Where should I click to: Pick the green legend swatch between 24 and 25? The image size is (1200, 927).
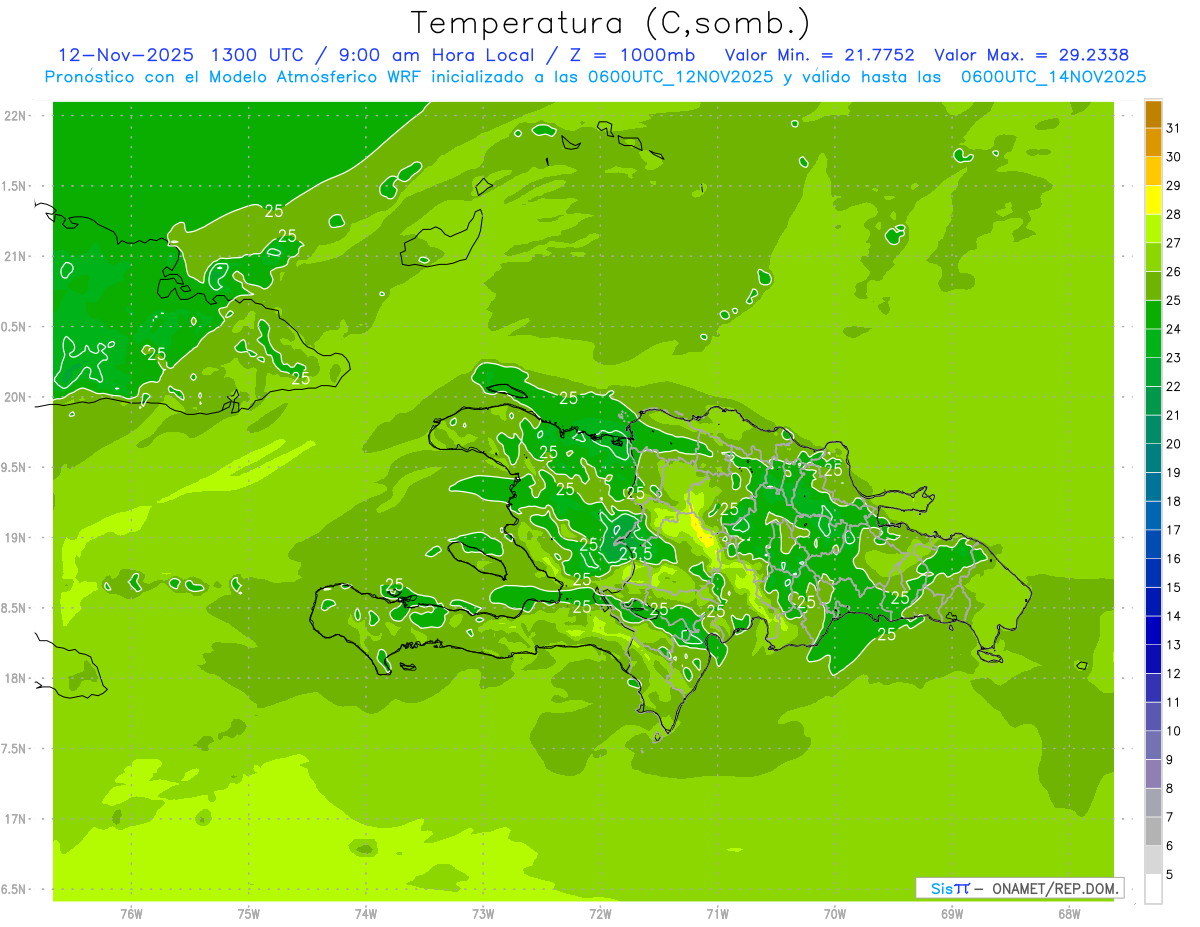pos(1153,315)
